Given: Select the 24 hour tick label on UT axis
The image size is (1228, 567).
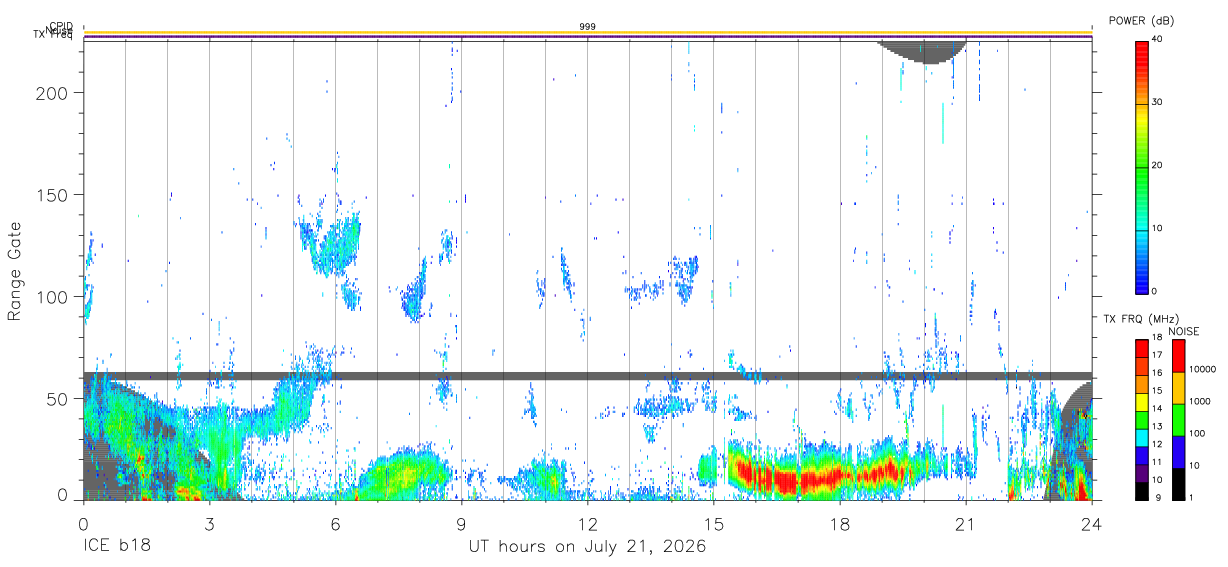Looking at the screenshot, I should click(x=1092, y=523).
